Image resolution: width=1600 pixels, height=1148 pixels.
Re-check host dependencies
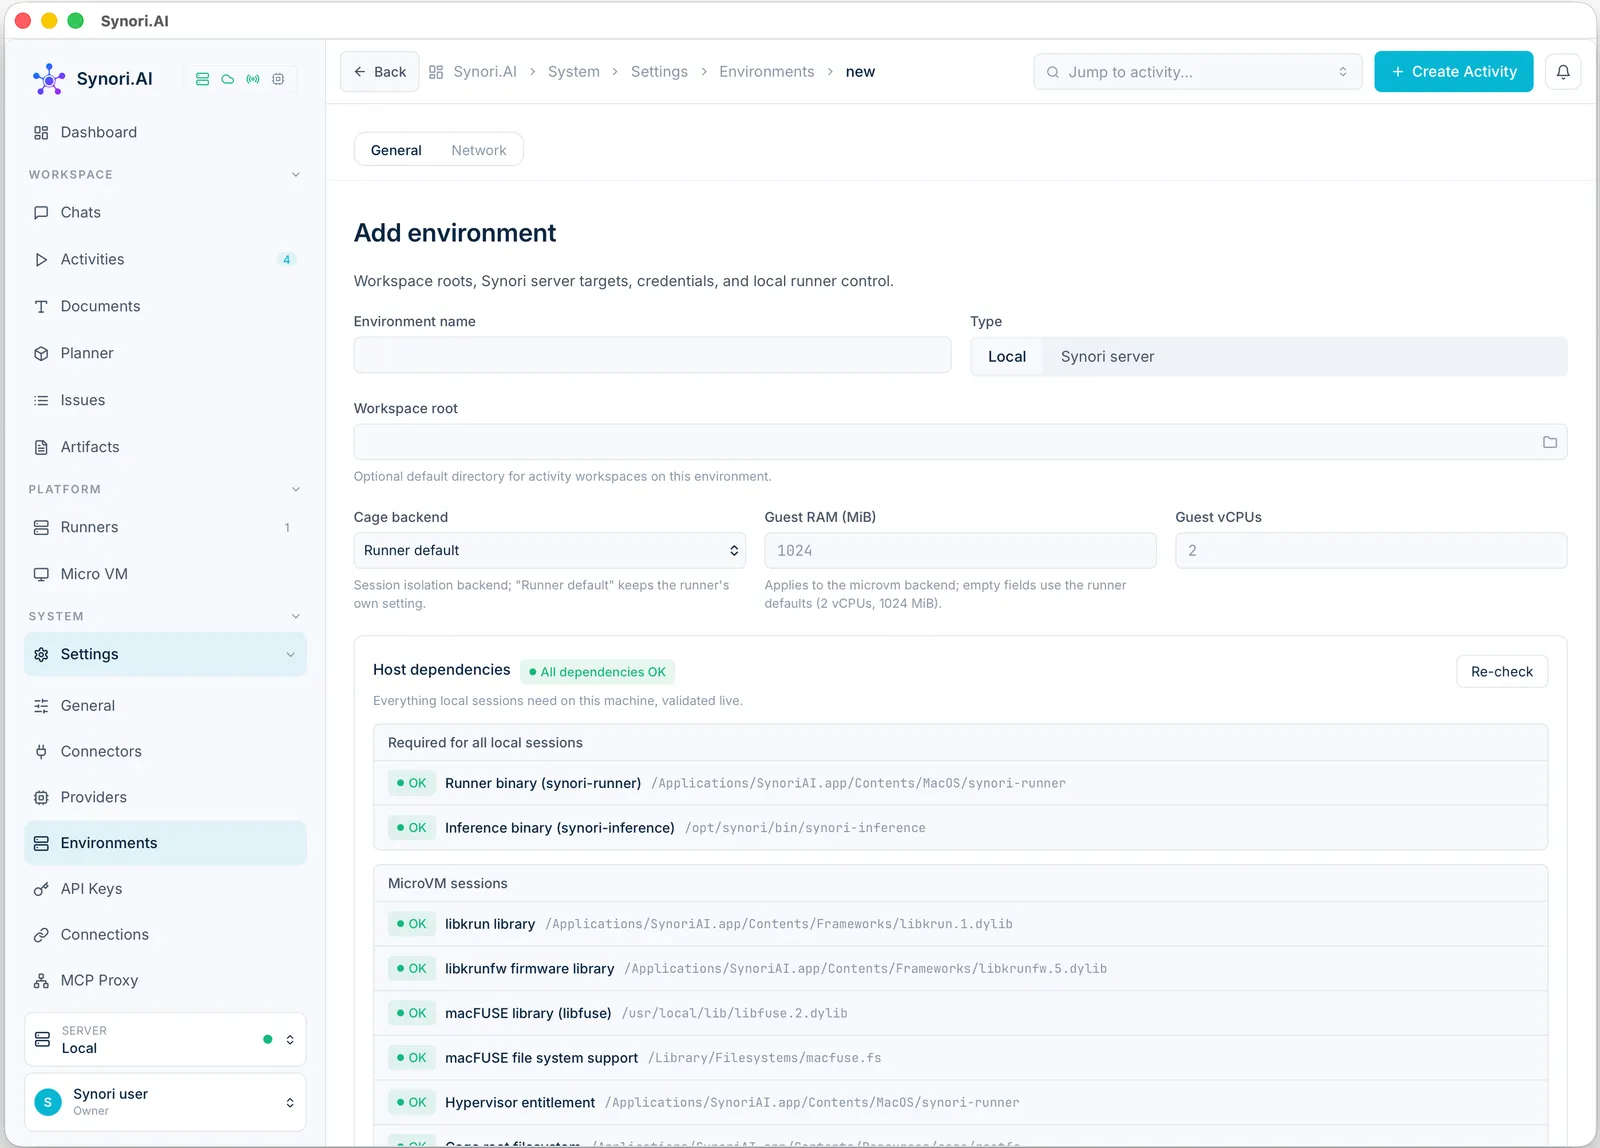pyautogui.click(x=1502, y=672)
